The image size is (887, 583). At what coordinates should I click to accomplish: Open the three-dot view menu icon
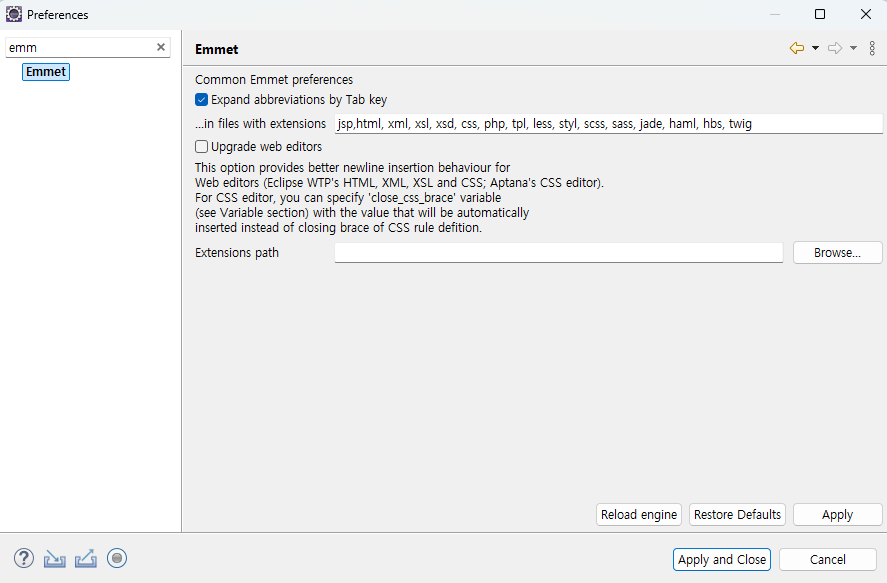coord(872,48)
